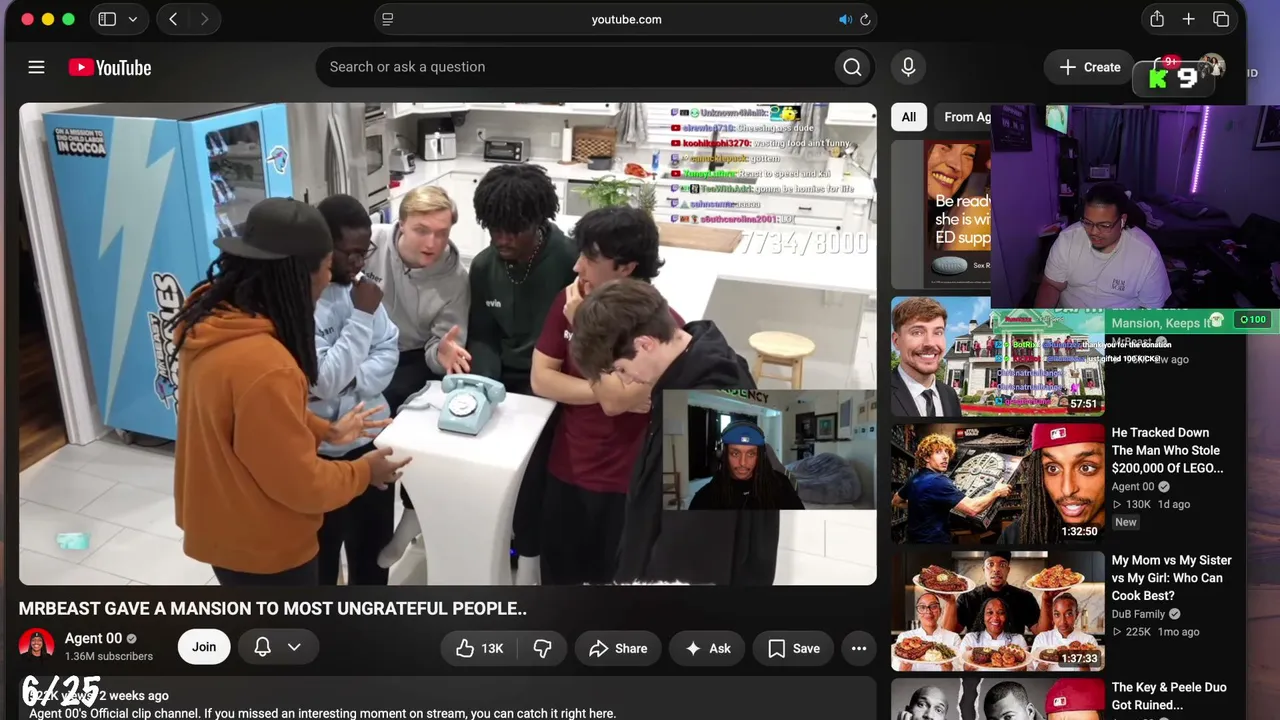This screenshot has width=1280, height=720.
Task: Click the "New" badge on the LEGO video
Action: click(x=1126, y=522)
